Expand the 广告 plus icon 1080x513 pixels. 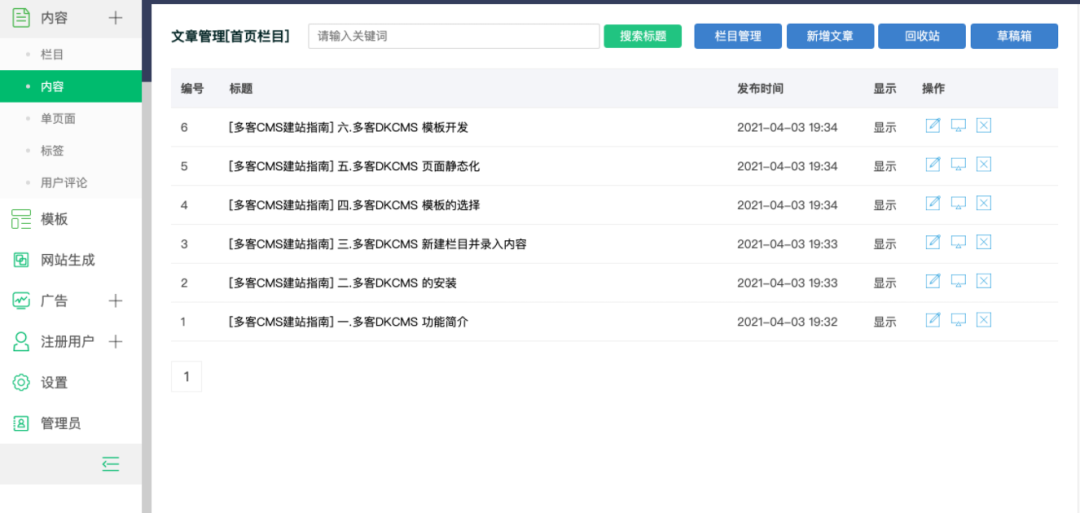116,301
